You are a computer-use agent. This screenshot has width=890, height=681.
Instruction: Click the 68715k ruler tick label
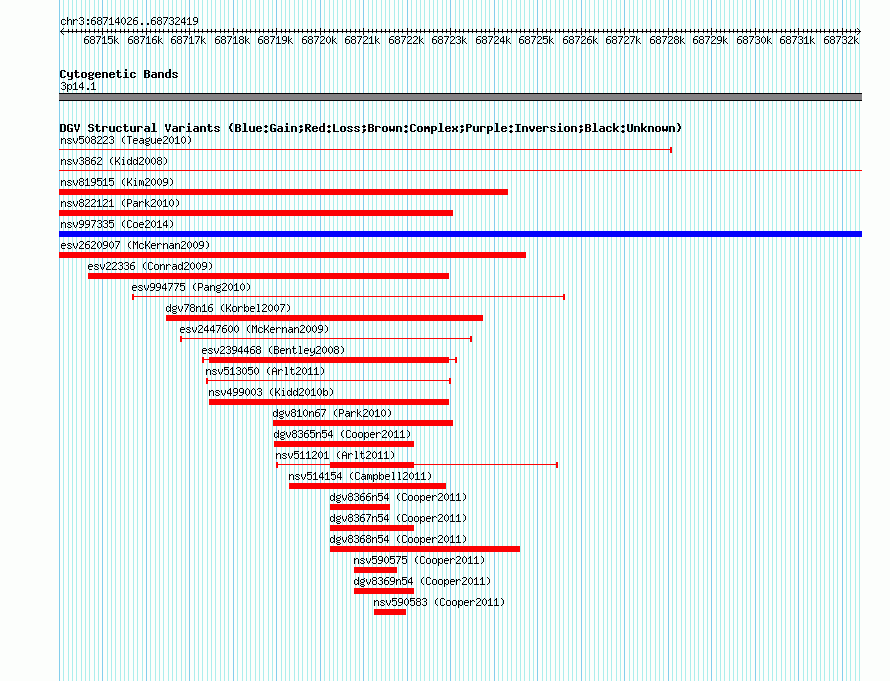(x=101, y=40)
